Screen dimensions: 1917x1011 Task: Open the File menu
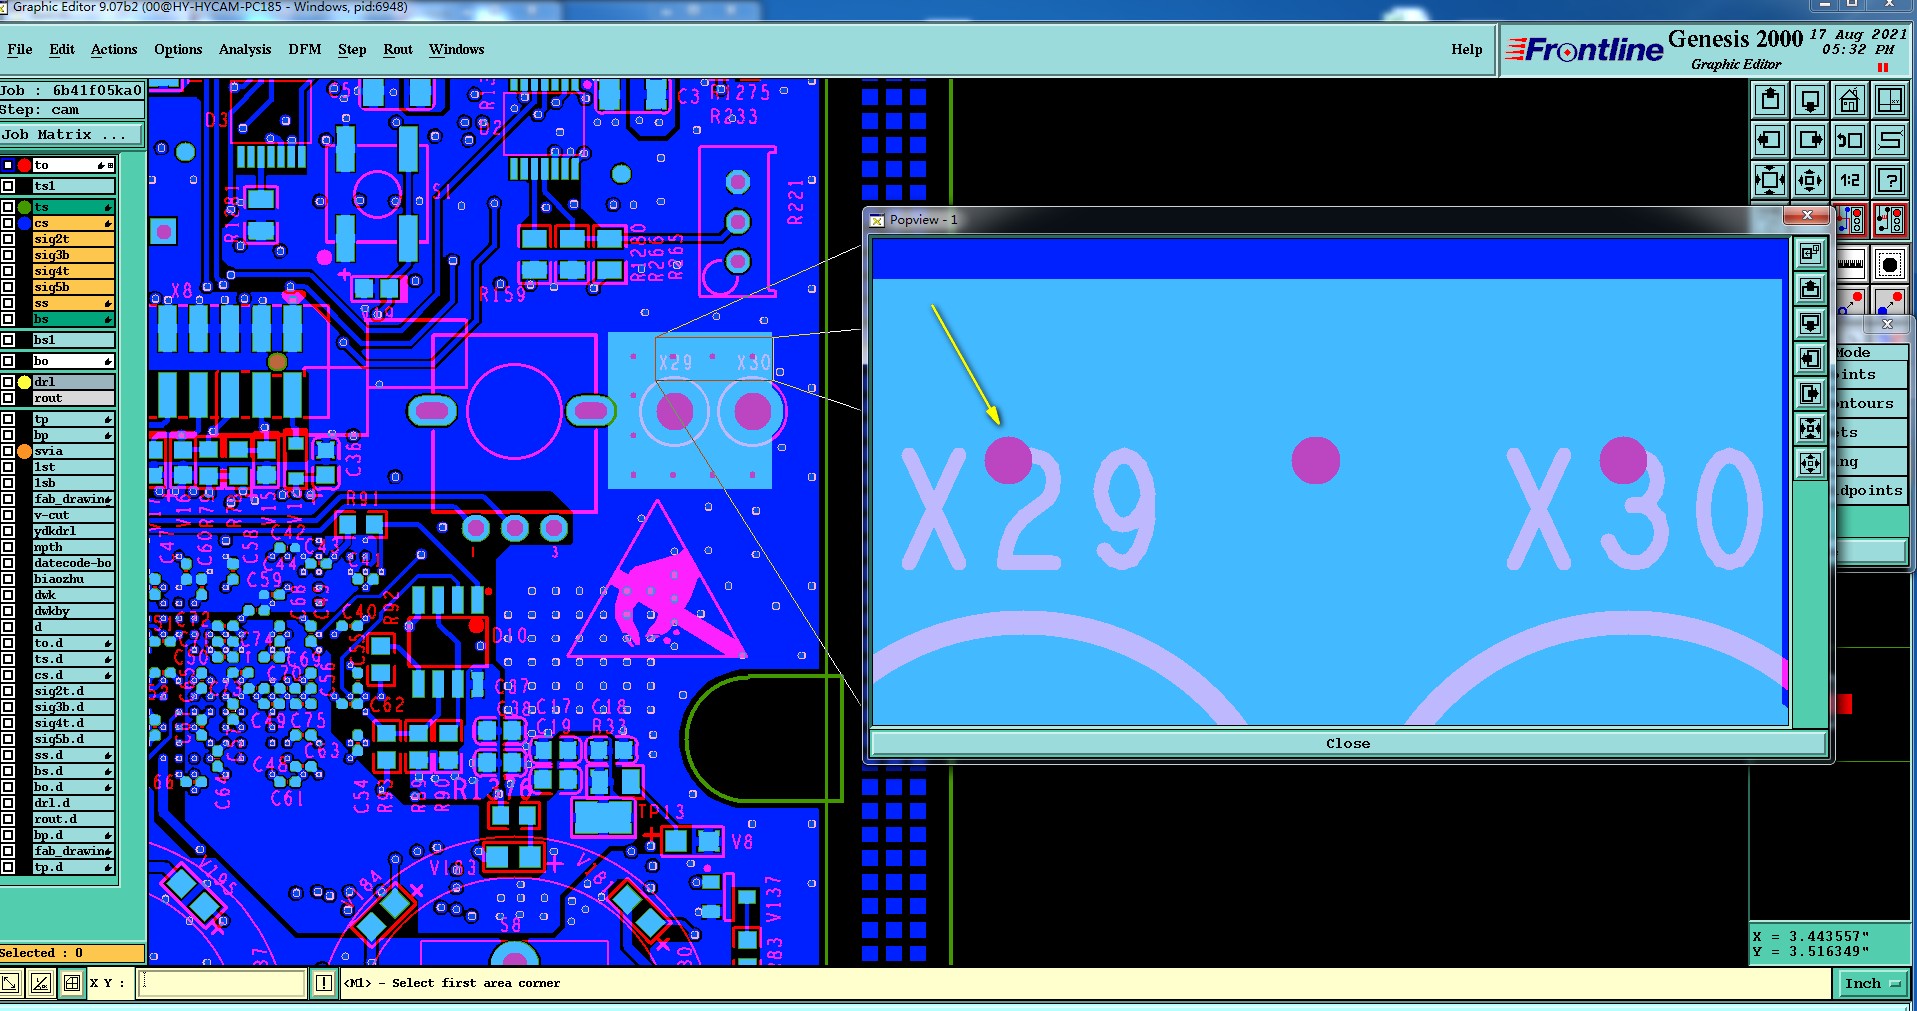(x=20, y=49)
